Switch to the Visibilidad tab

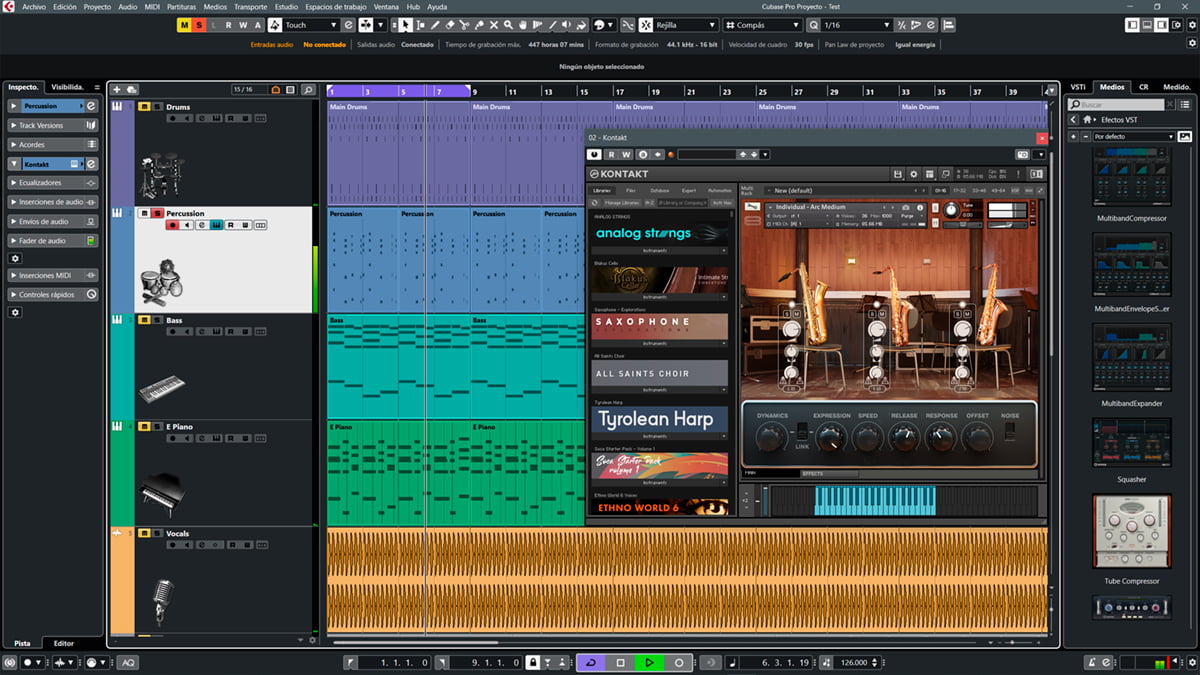point(68,87)
